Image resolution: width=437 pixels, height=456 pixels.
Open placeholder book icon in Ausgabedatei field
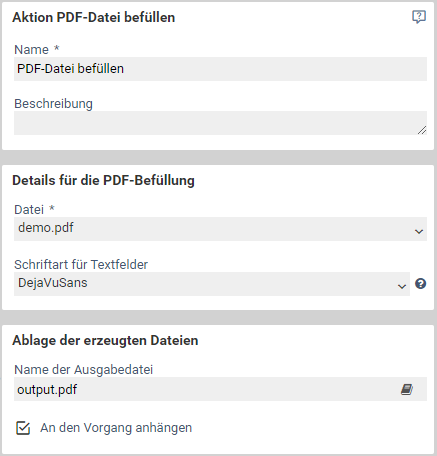(407, 389)
